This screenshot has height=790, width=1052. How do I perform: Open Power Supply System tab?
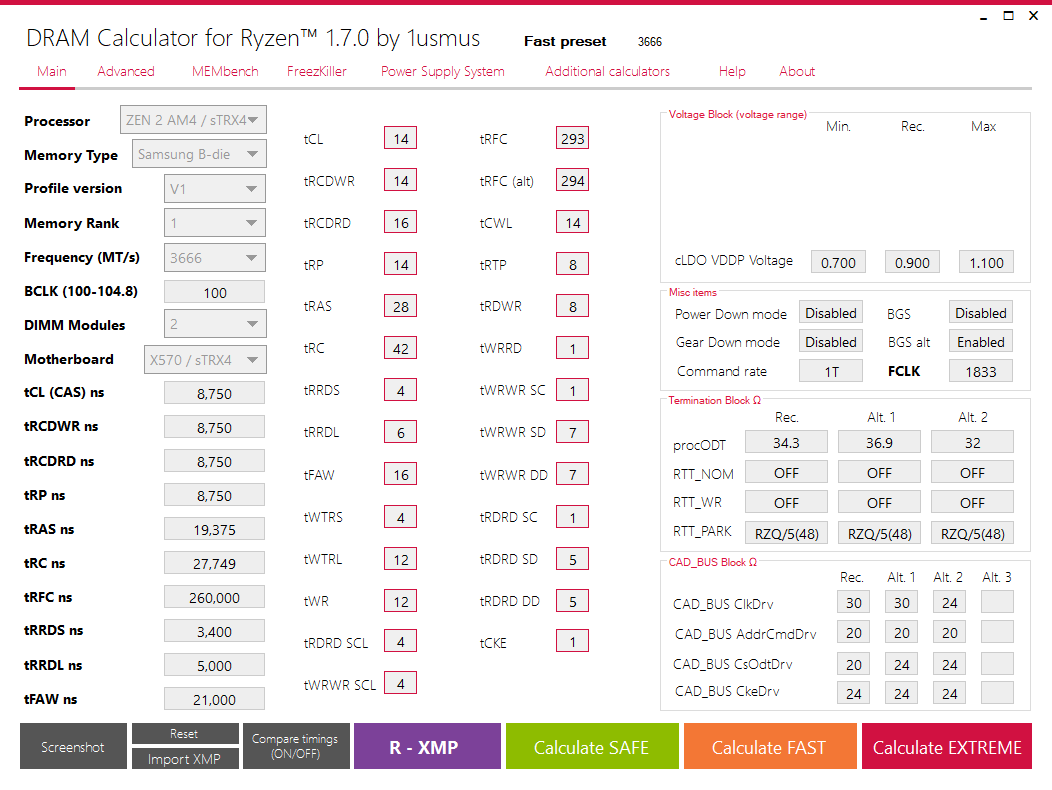(443, 71)
